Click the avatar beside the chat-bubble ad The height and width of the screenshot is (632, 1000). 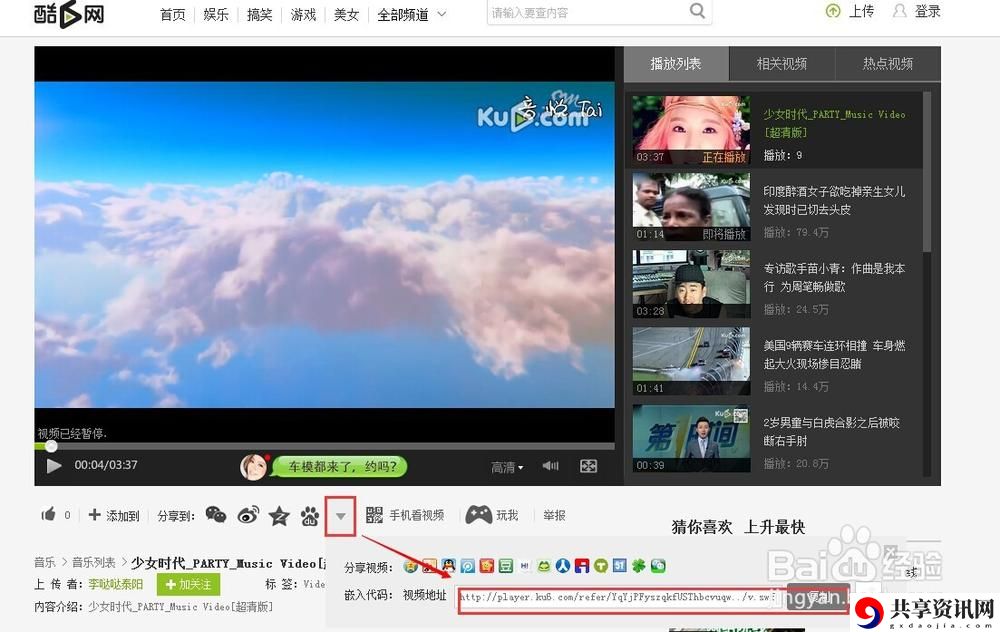[x=253, y=467]
